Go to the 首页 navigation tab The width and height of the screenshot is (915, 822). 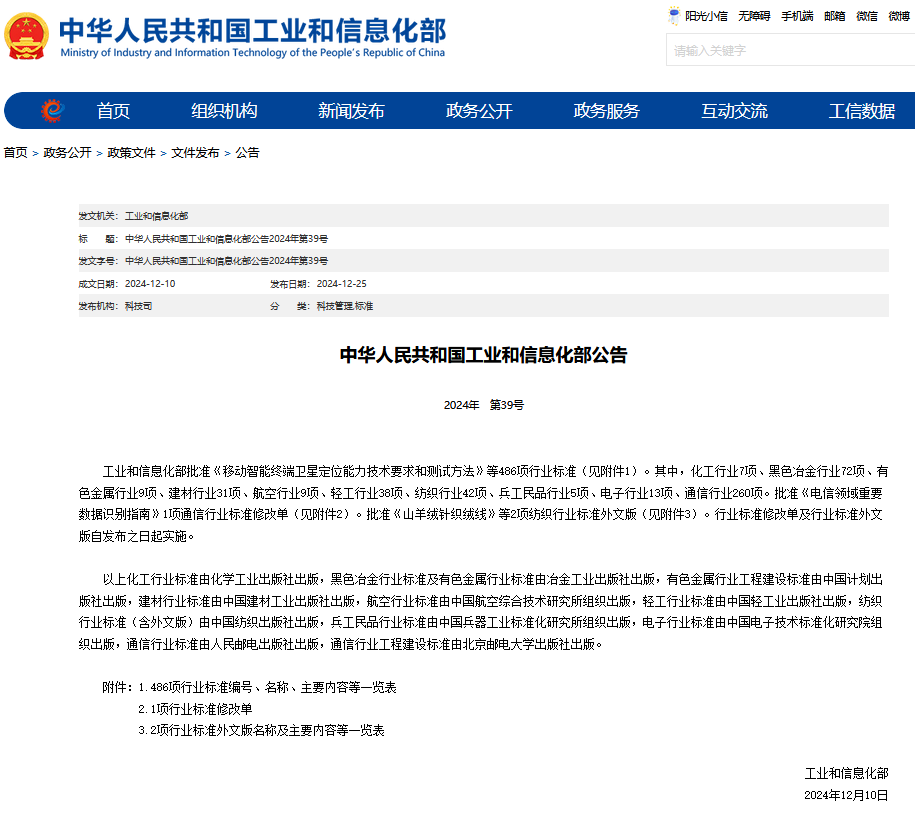[113, 111]
